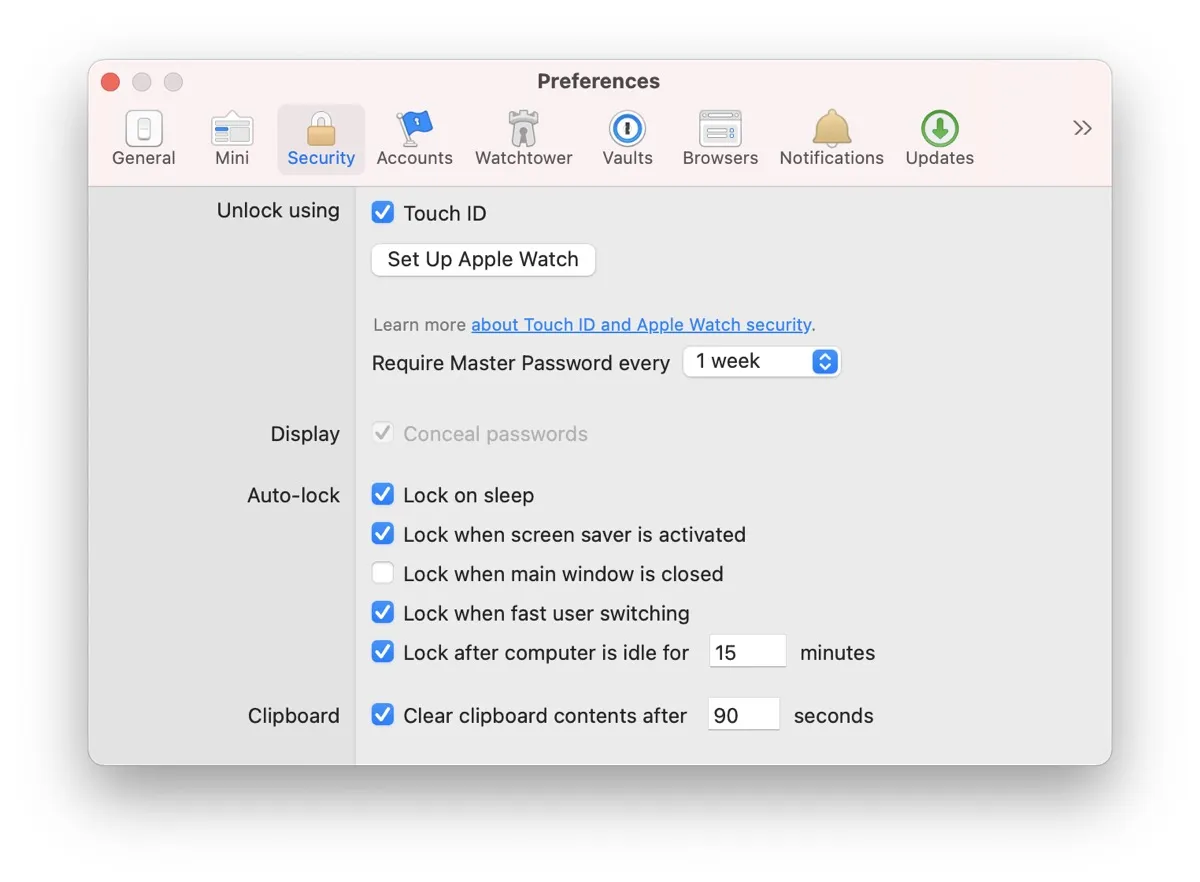Select the Security padlock icon
Screen dimensions: 1200x882
[320, 135]
